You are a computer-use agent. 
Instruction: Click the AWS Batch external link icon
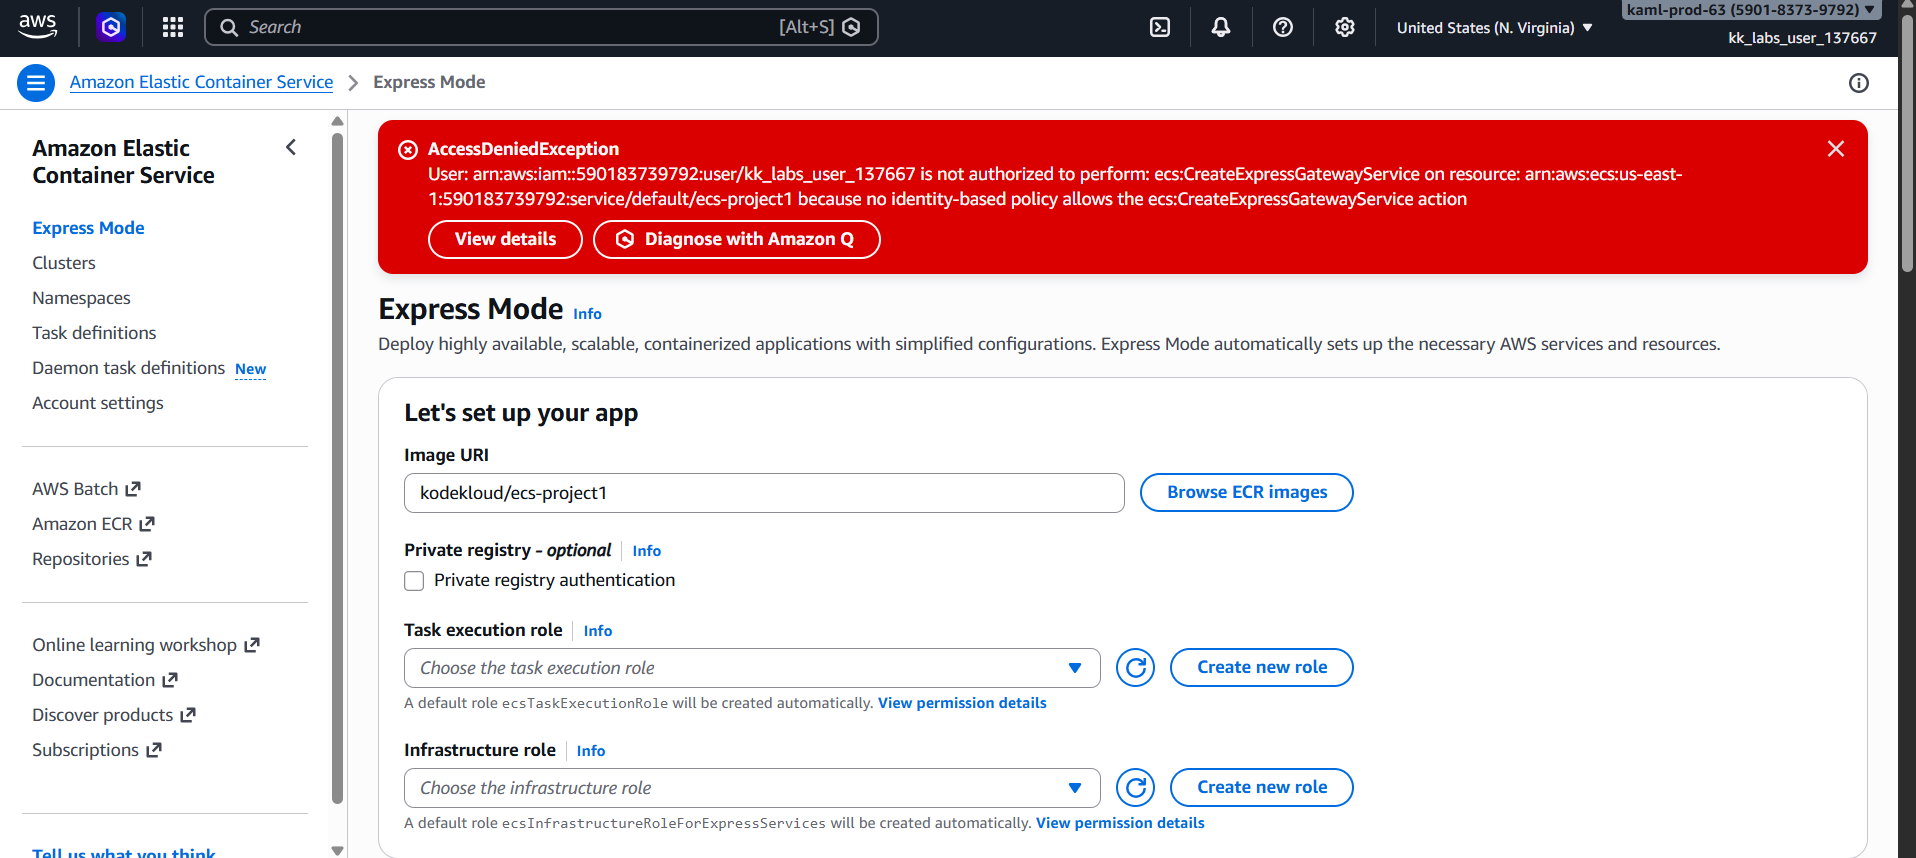(x=133, y=489)
